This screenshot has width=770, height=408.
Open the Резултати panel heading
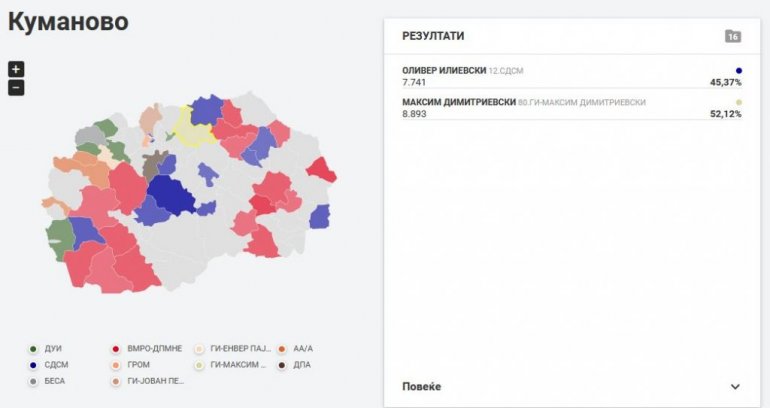click(x=433, y=36)
